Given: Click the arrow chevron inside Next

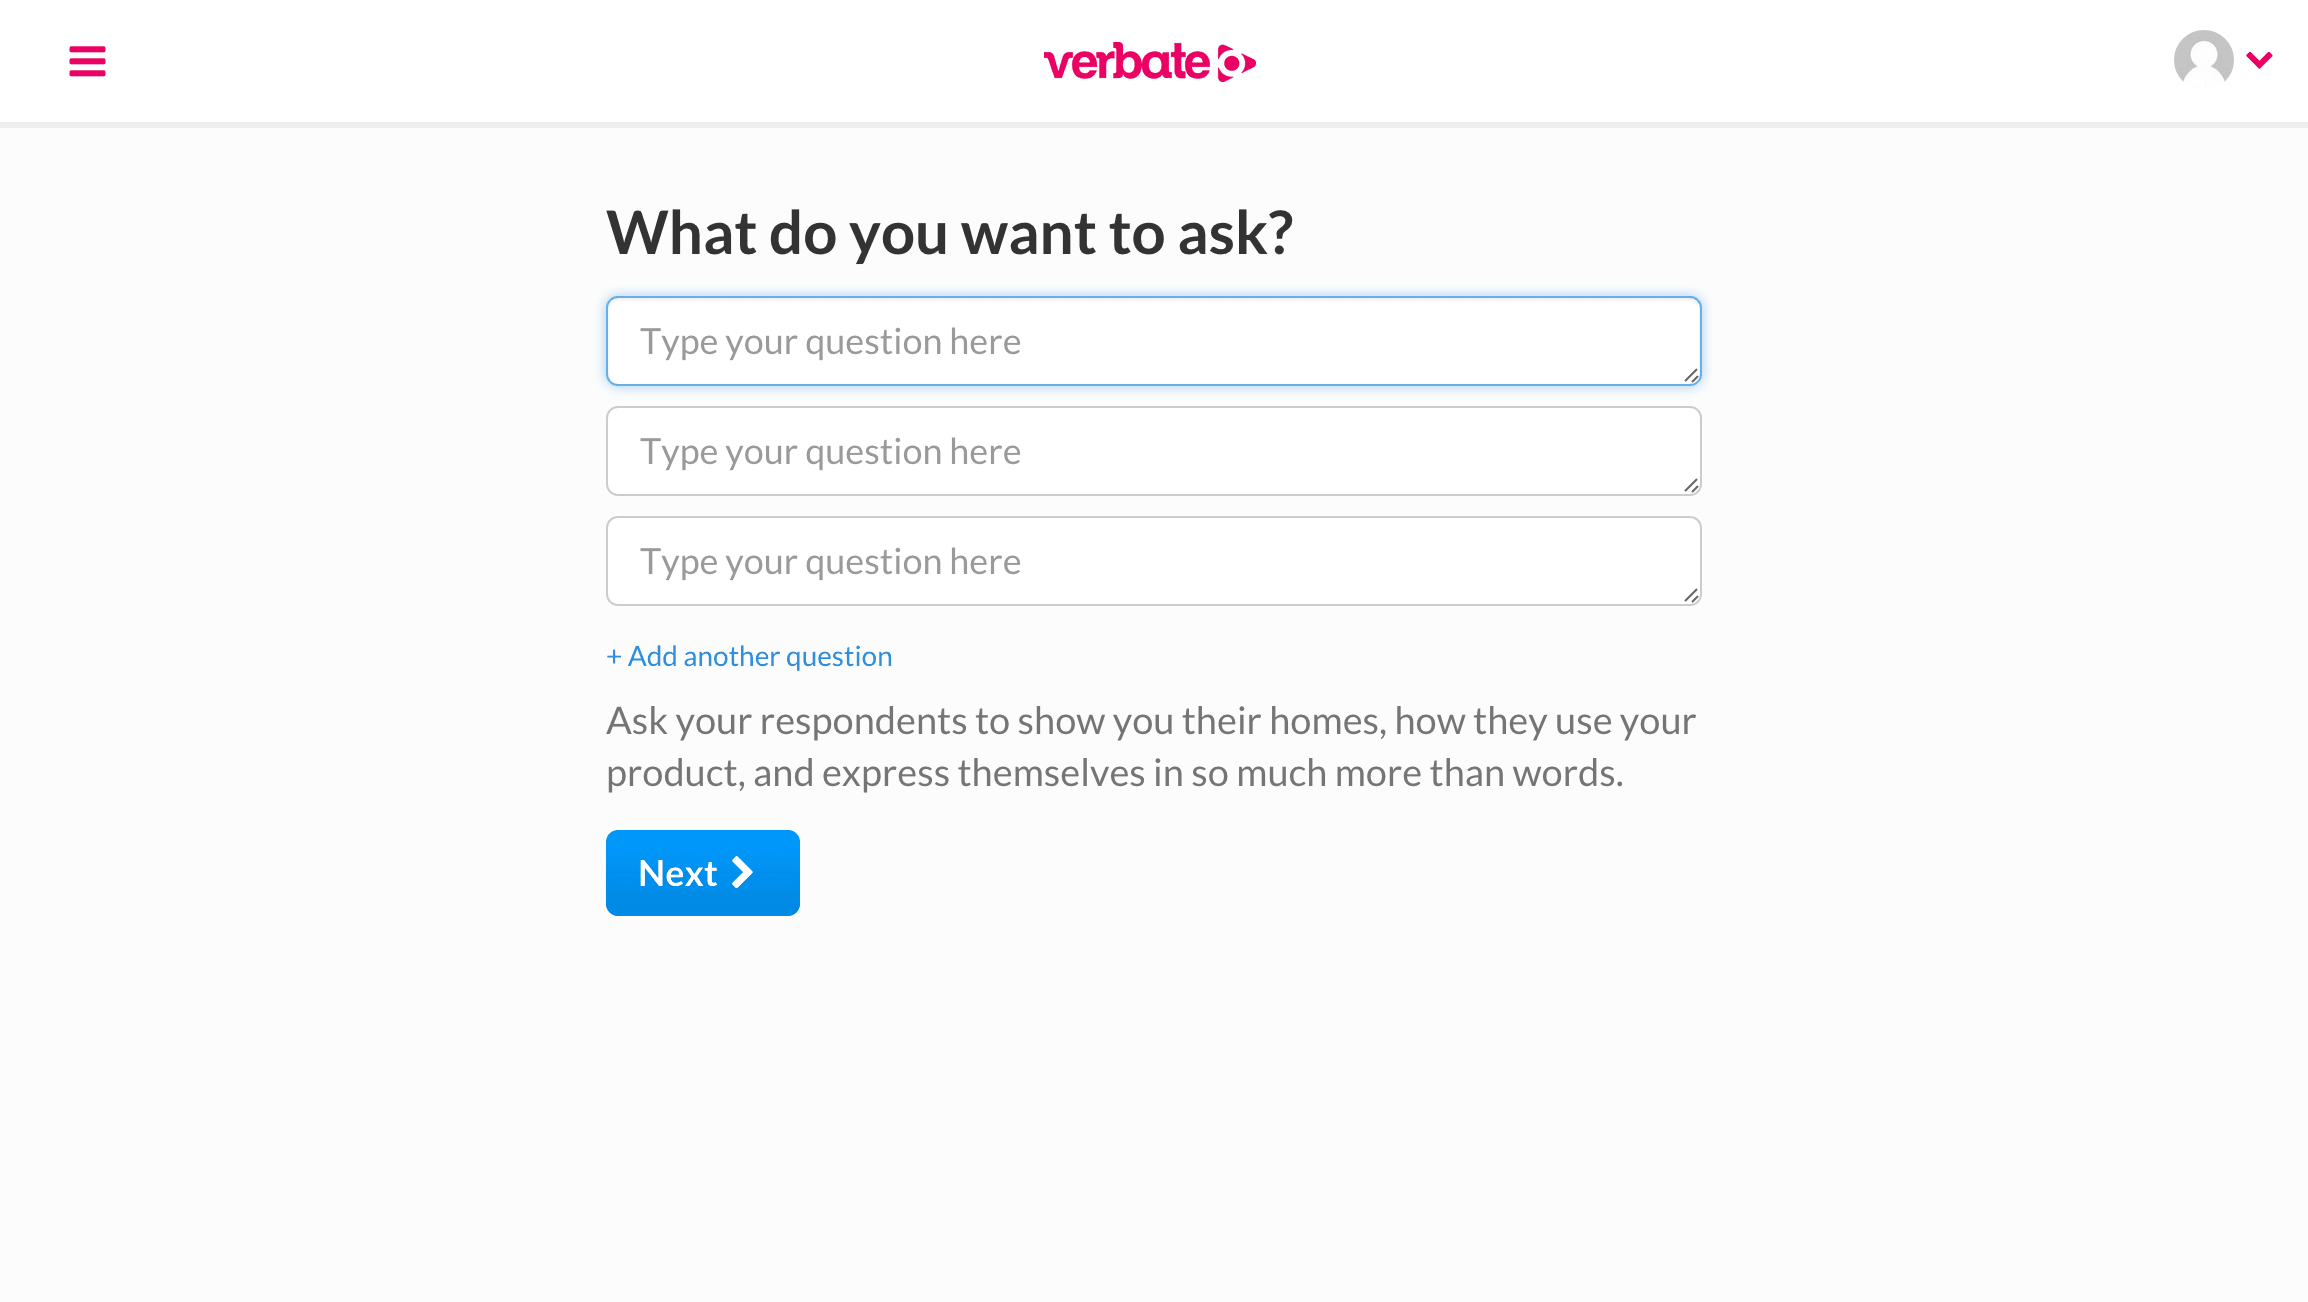Looking at the screenshot, I should [x=742, y=873].
